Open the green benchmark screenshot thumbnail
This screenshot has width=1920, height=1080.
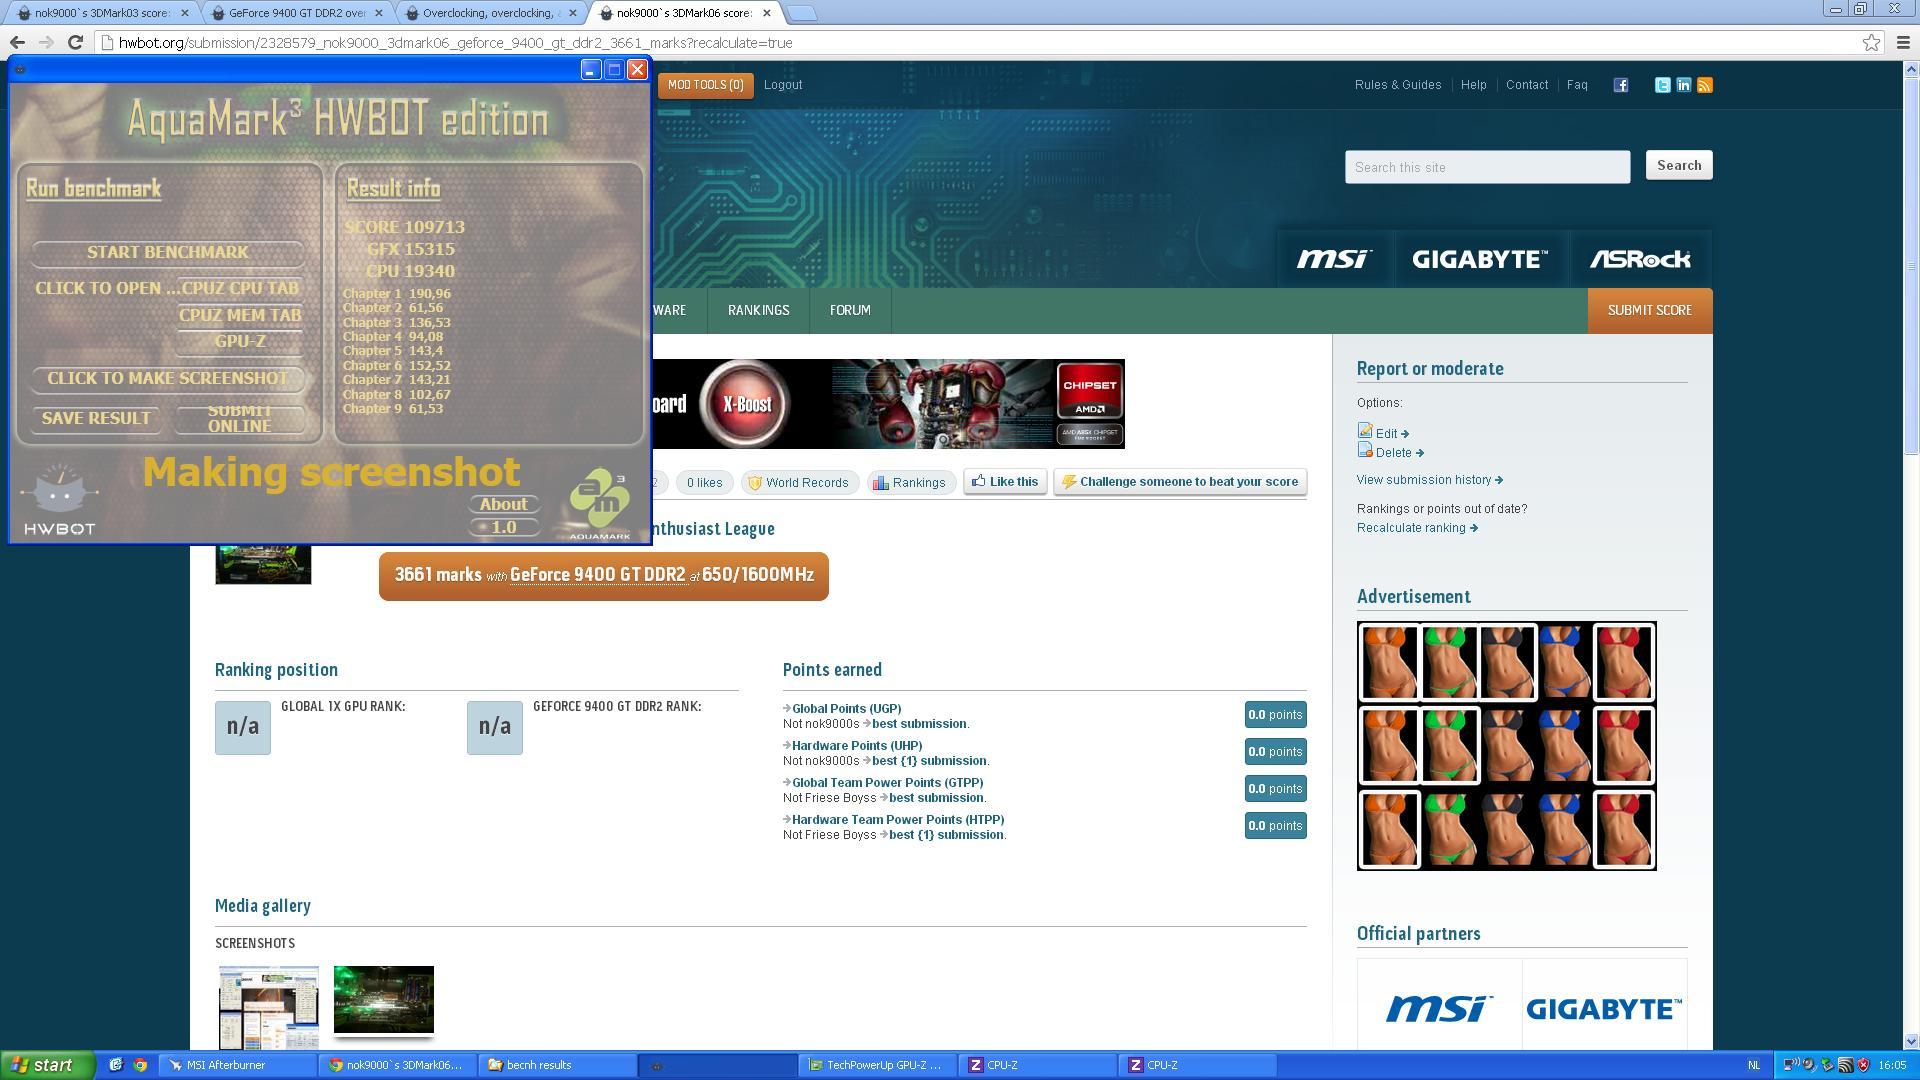click(x=384, y=999)
